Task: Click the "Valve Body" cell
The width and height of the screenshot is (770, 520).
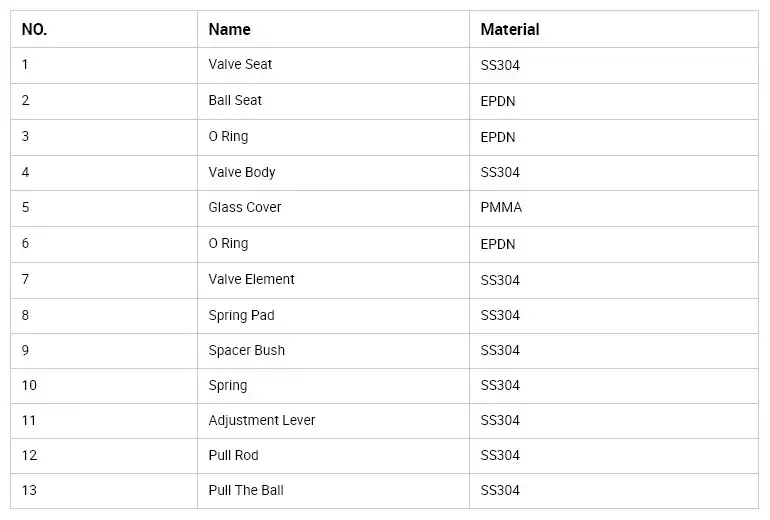Action: [242, 172]
